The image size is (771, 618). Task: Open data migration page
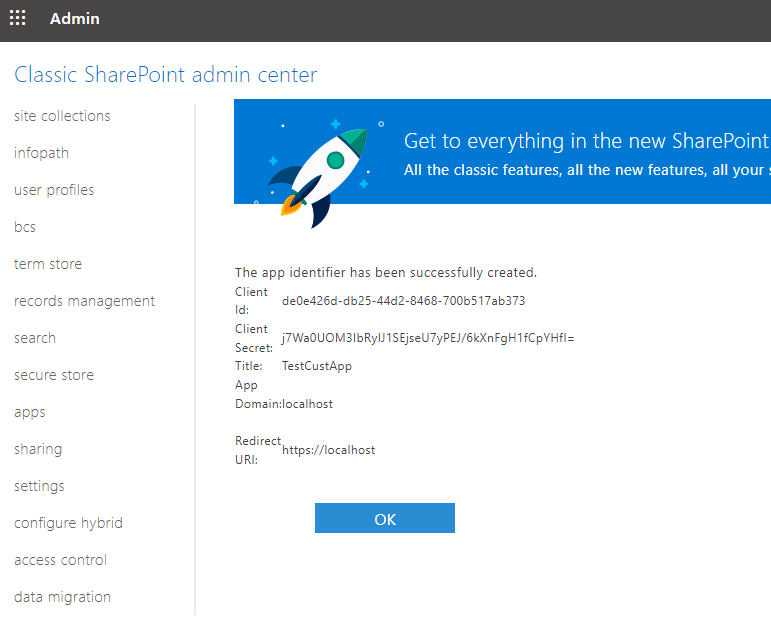coord(62,597)
